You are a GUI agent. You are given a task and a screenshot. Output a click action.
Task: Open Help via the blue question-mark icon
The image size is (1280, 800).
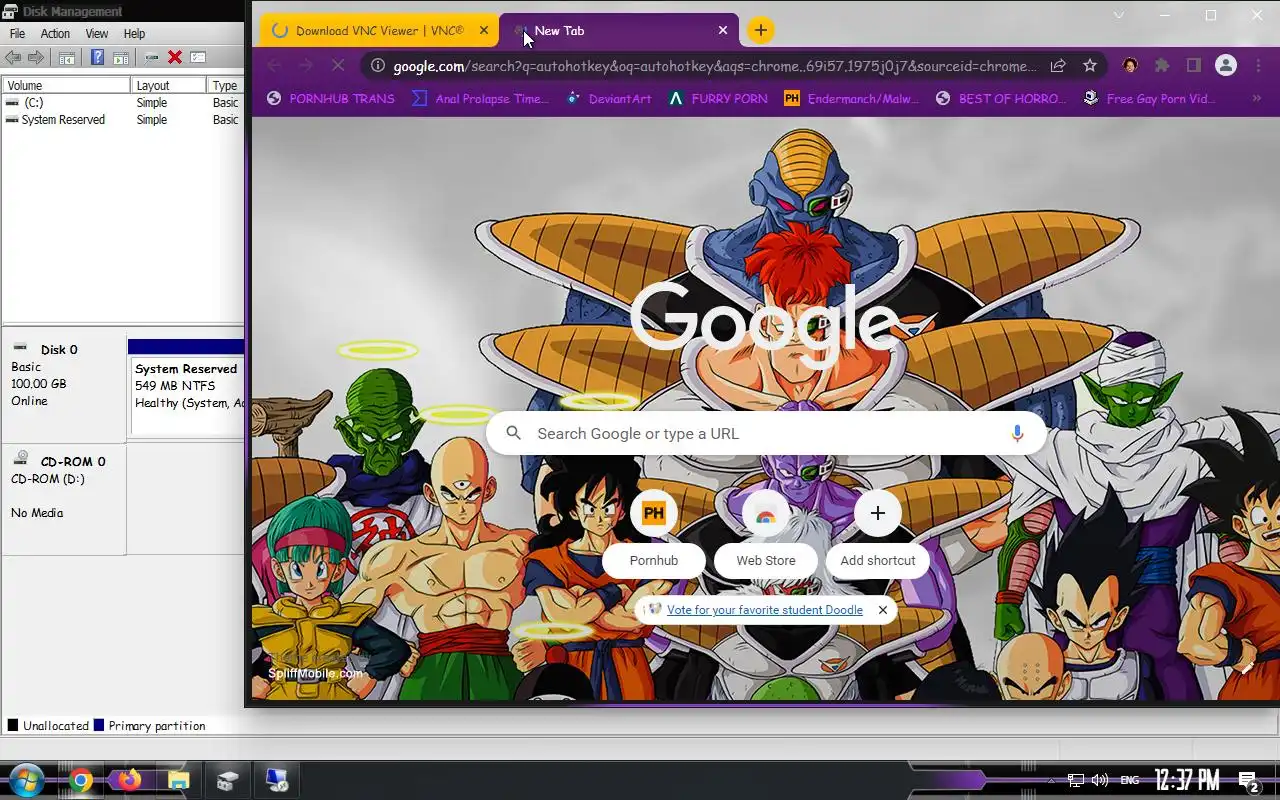(x=97, y=58)
